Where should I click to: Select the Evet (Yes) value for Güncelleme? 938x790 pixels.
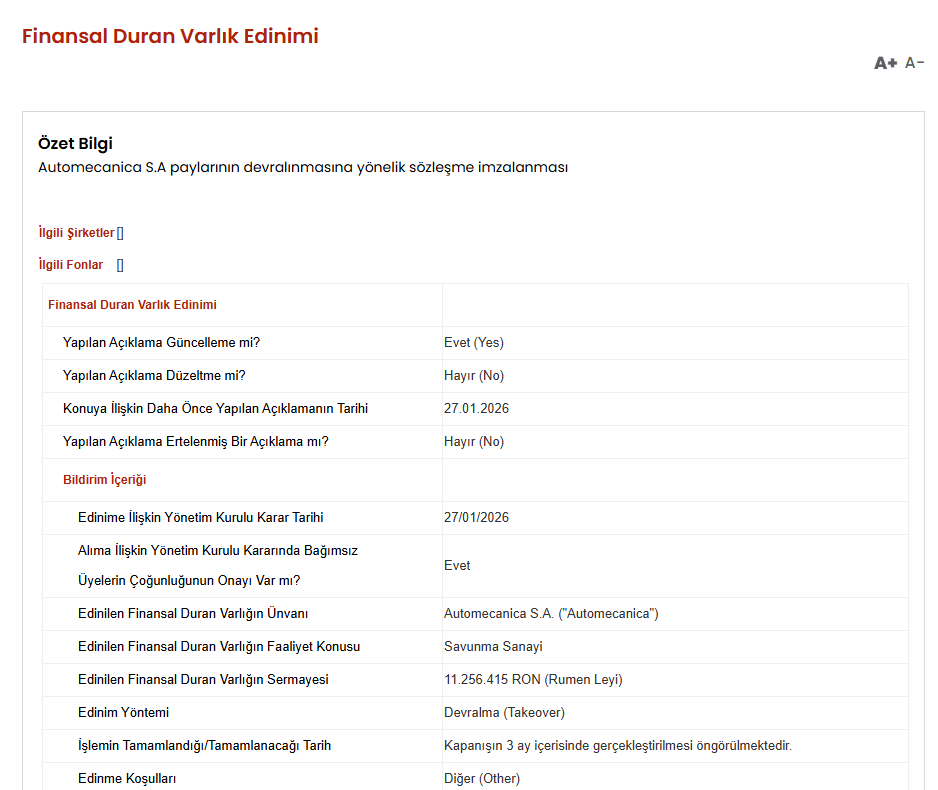tap(473, 343)
